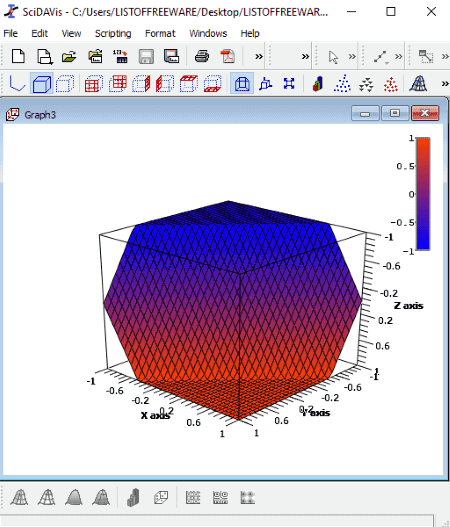Image resolution: width=450 pixels, height=527 pixels.
Task: Minimize the Graph3 subwindow
Action: pos(365,114)
